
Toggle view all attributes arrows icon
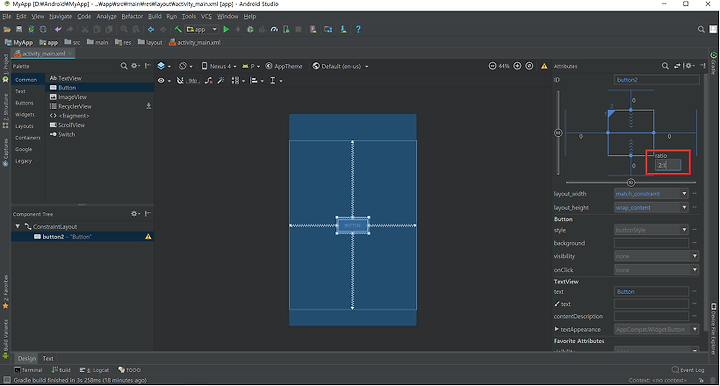tap(677, 66)
